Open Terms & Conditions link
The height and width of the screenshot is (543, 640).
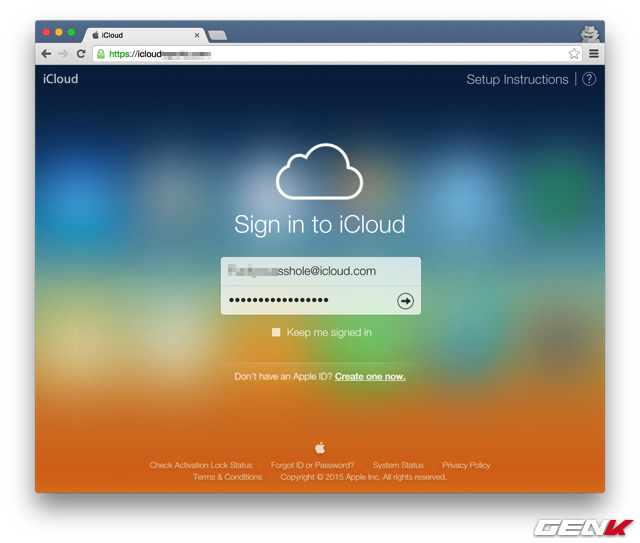[227, 477]
